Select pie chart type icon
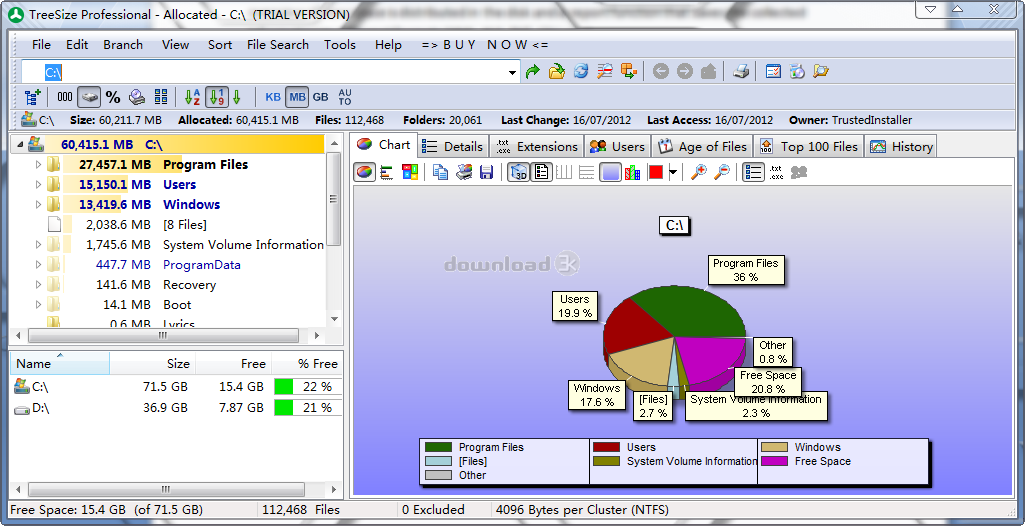The width and height of the screenshot is (1025, 526). [365, 173]
